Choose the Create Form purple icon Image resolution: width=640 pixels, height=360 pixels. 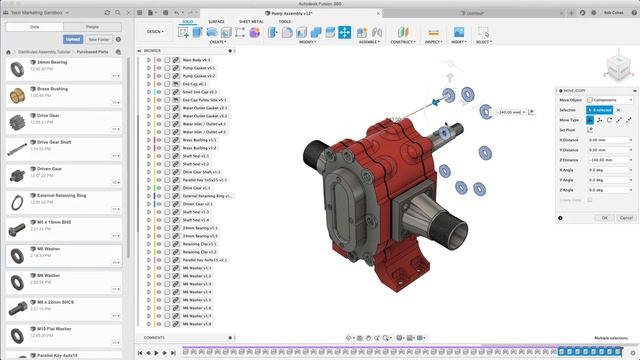(x=255, y=32)
